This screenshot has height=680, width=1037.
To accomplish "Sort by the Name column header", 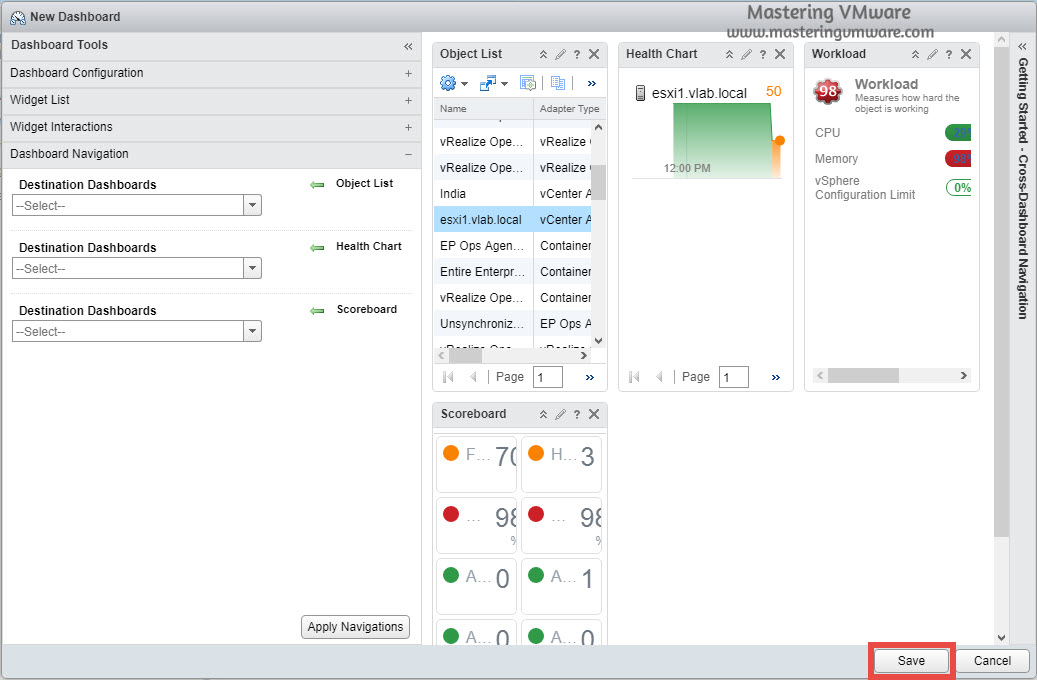I will tap(483, 108).
